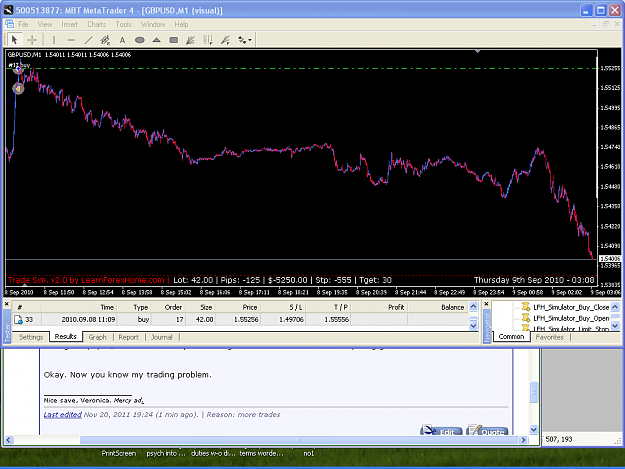Select the Fibonacci Time Zones tool
Image resolution: width=625 pixels, height=469 pixels.
(208, 40)
